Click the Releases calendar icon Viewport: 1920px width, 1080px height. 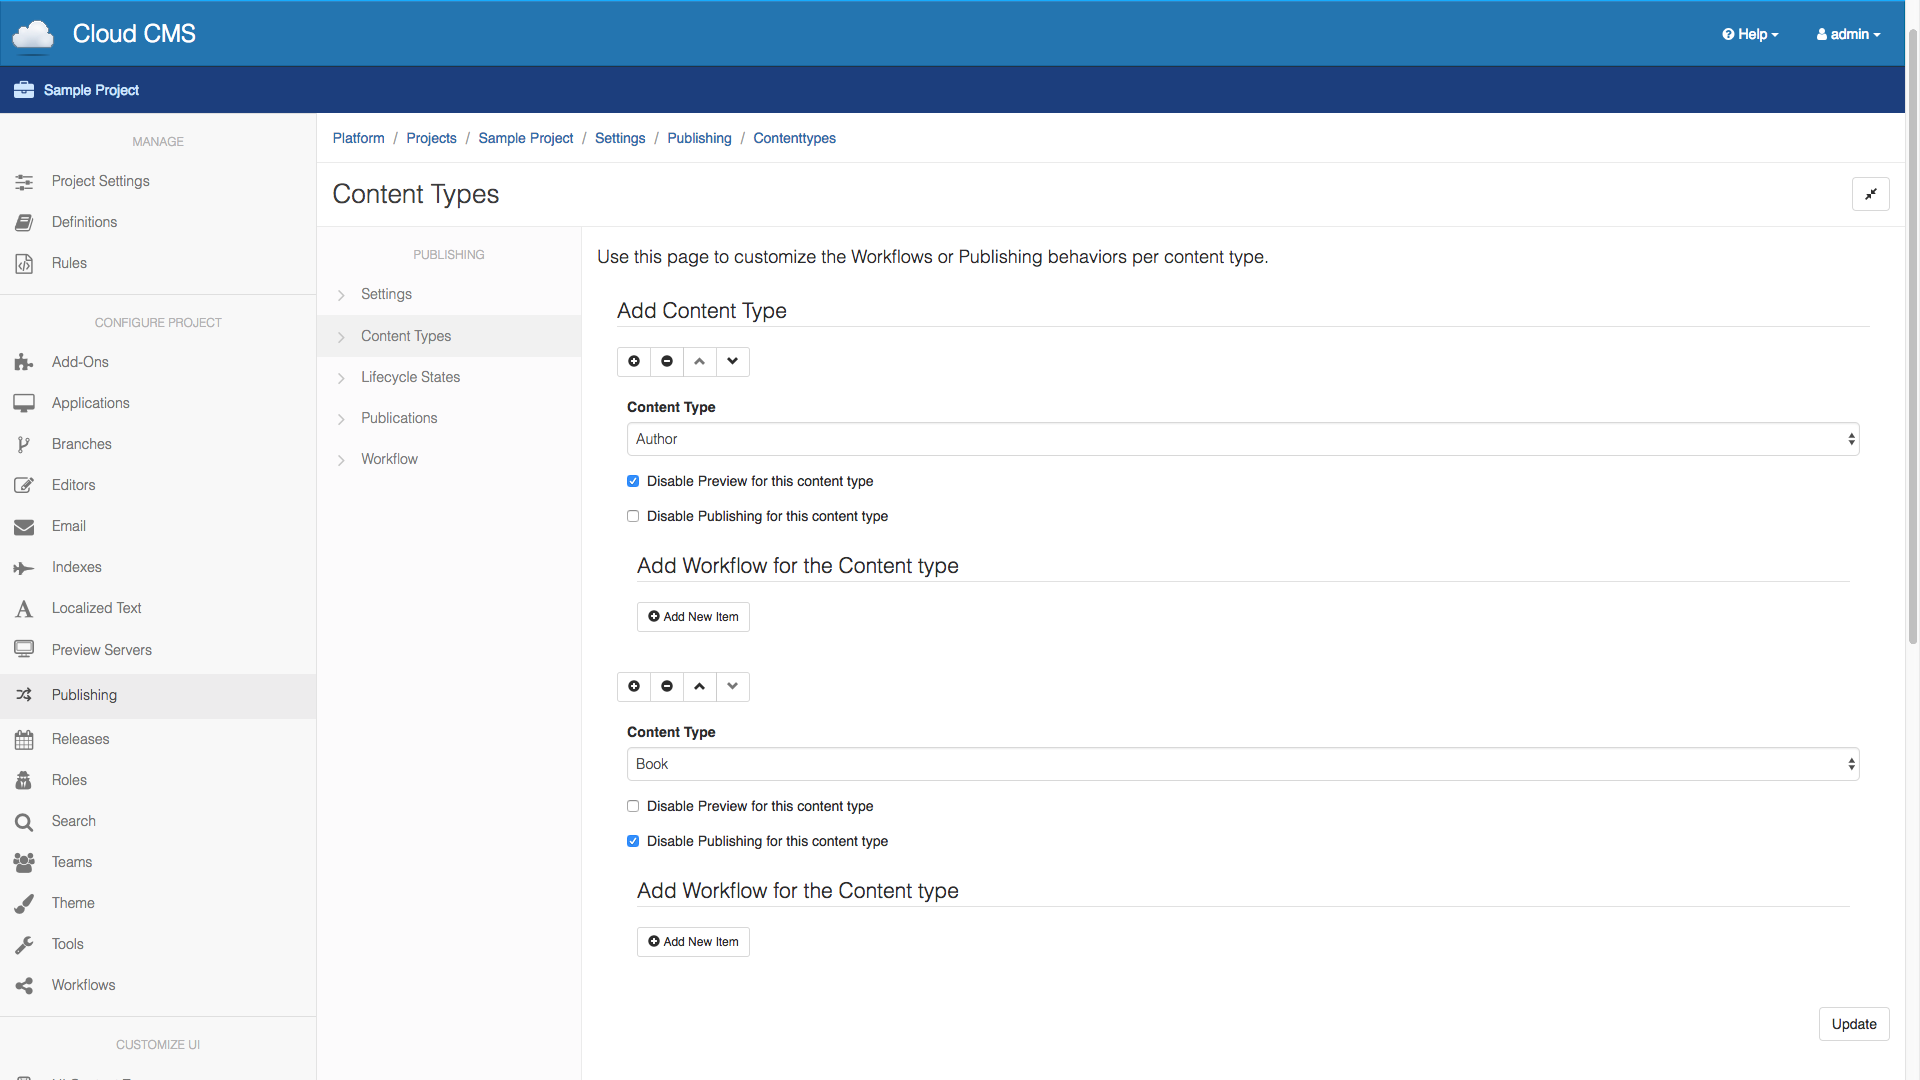[x=24, y=739]
